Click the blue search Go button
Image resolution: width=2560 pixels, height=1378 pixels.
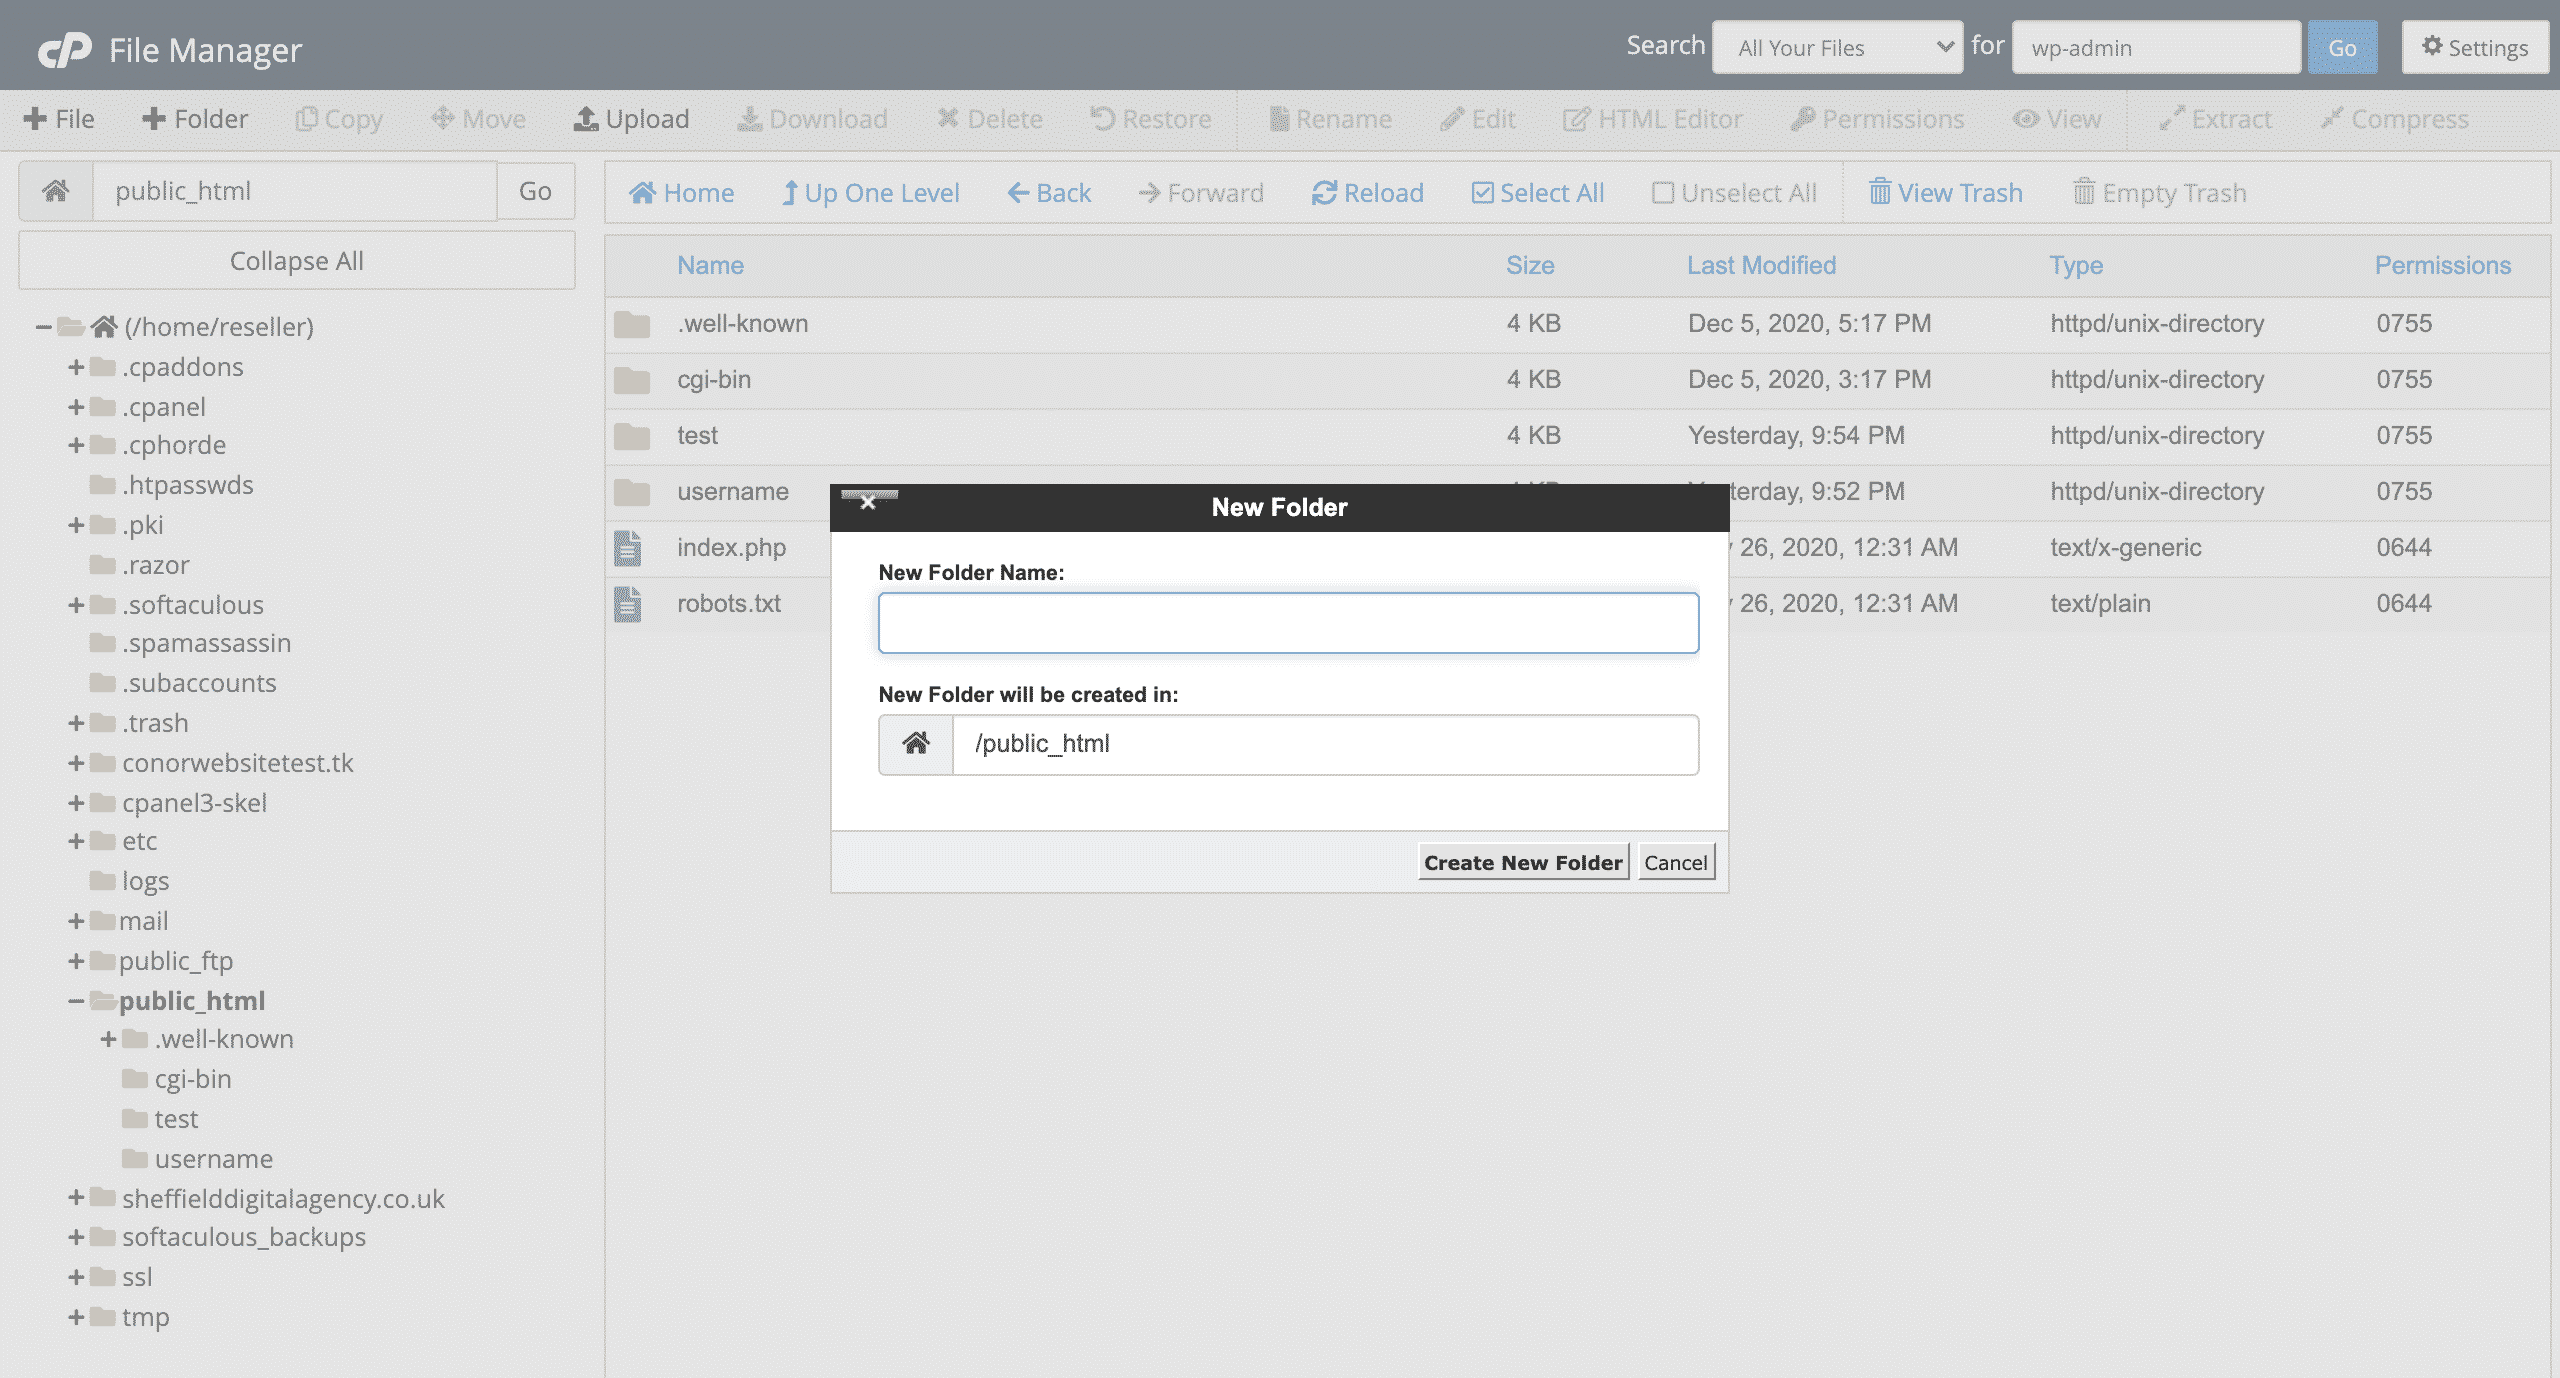coord(2342,47)
